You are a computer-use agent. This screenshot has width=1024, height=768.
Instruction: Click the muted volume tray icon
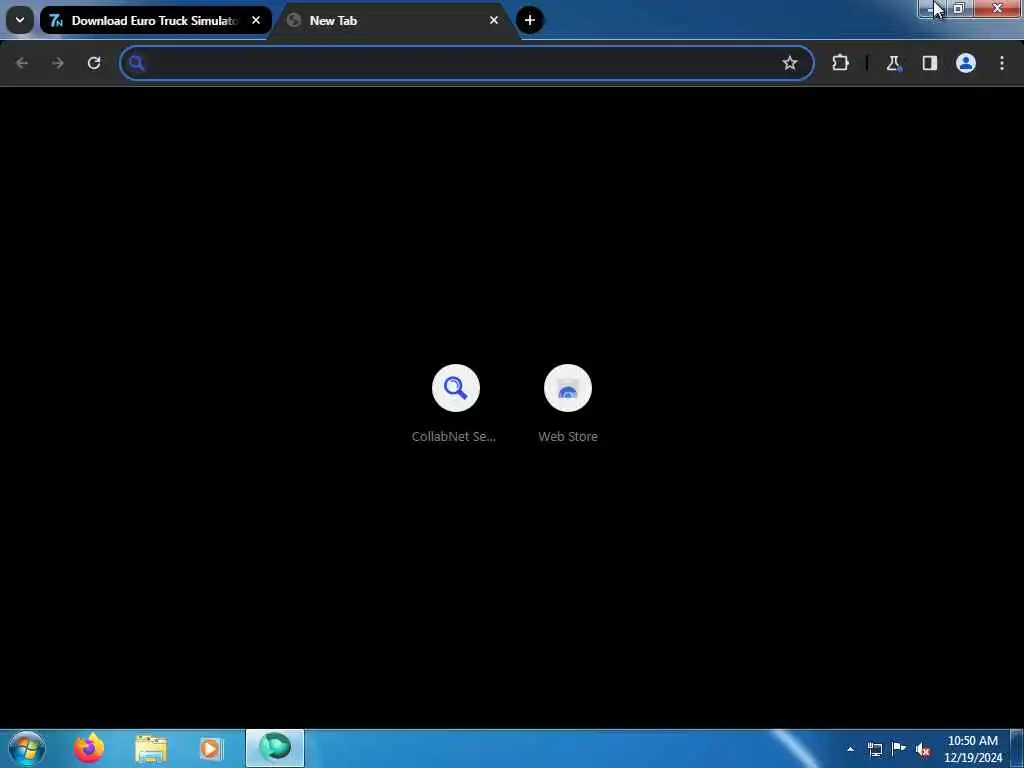pyautogui.click(x=922, y=749)
